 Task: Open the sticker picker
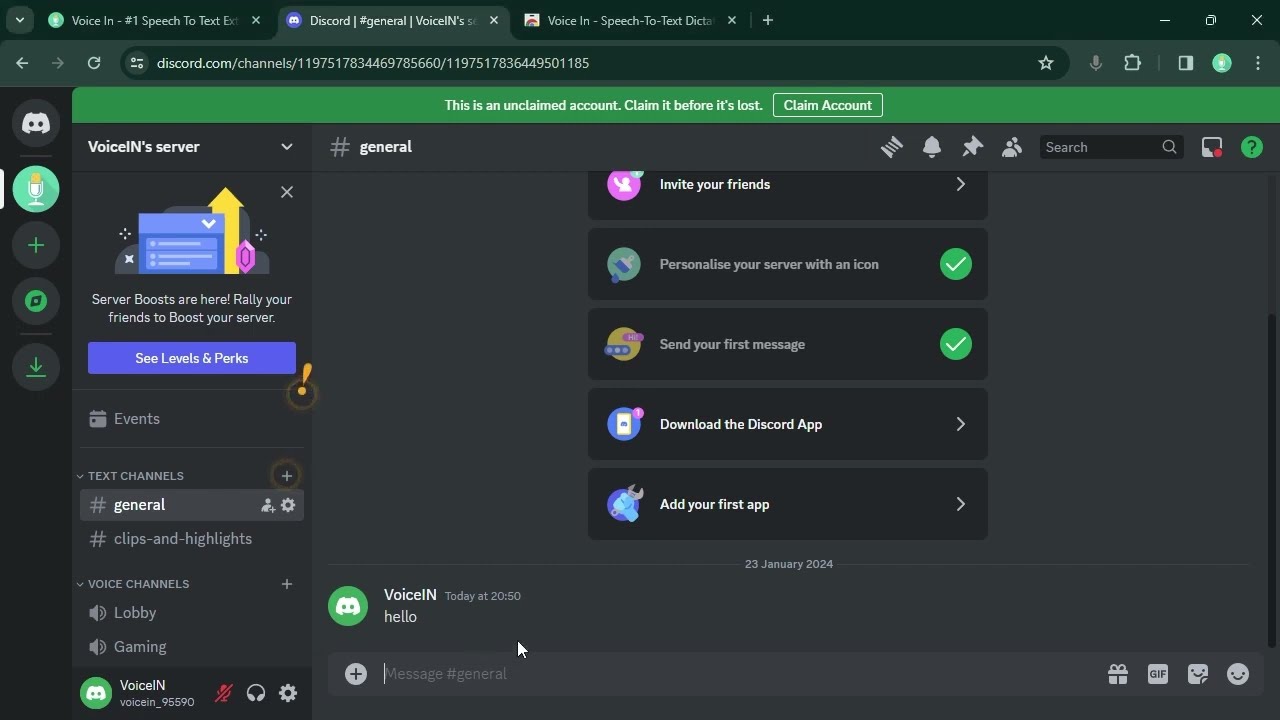[1198, 674]
